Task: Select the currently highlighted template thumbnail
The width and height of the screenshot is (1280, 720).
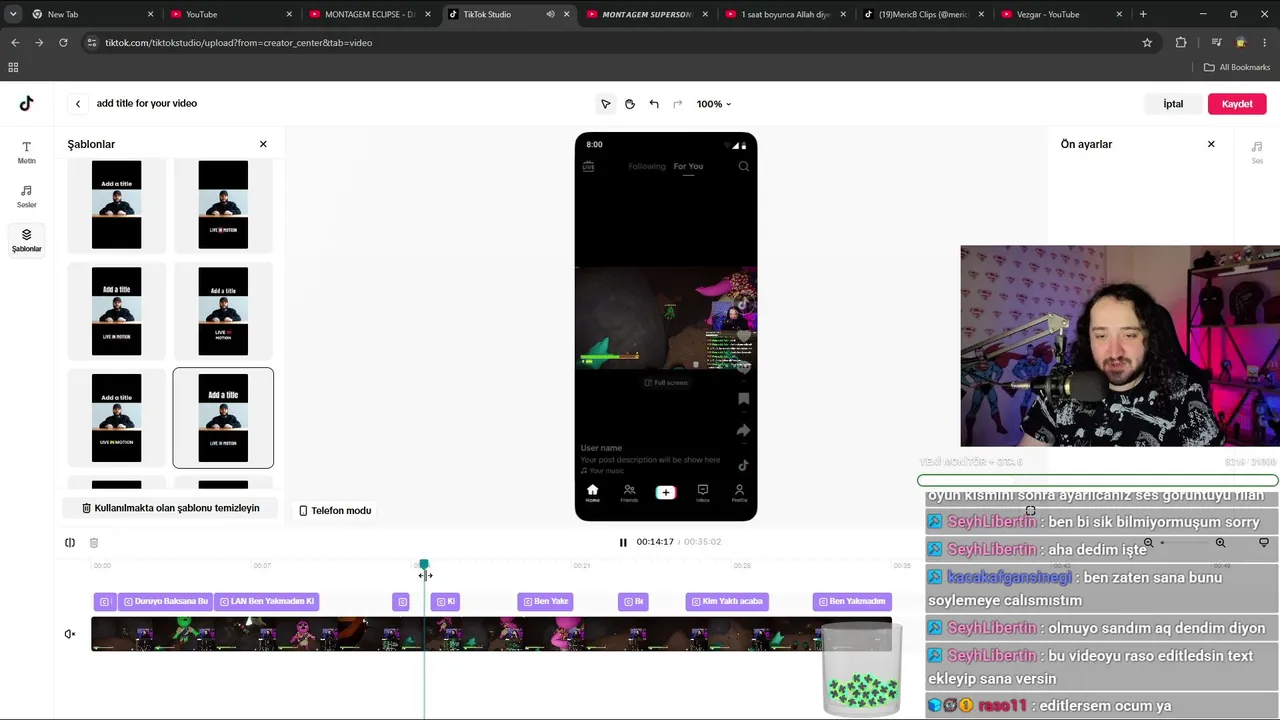Action: click(223, 418)
